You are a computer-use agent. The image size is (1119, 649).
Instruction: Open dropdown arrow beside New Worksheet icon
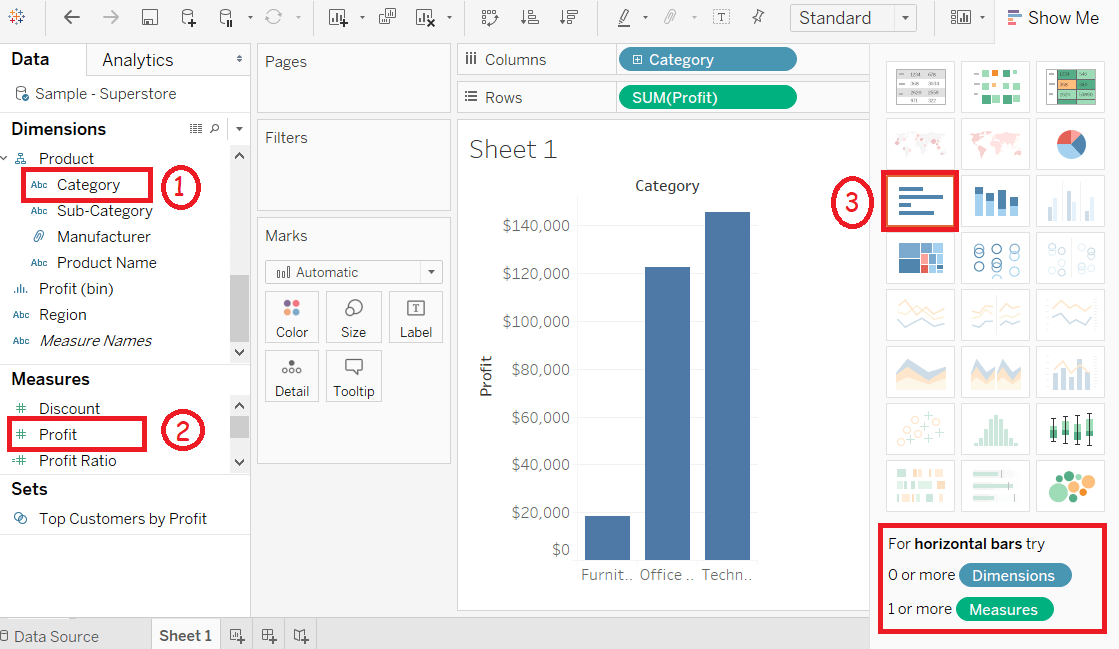click(x=362, y=18)
